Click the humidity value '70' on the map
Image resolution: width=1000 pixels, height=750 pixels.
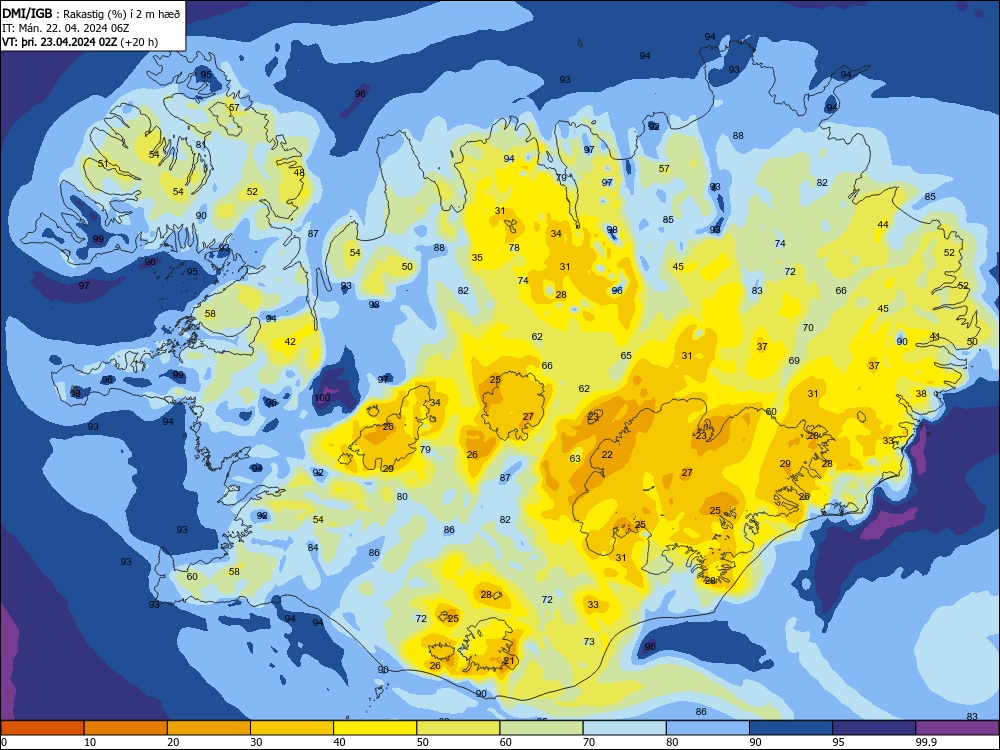pos(808,327)
